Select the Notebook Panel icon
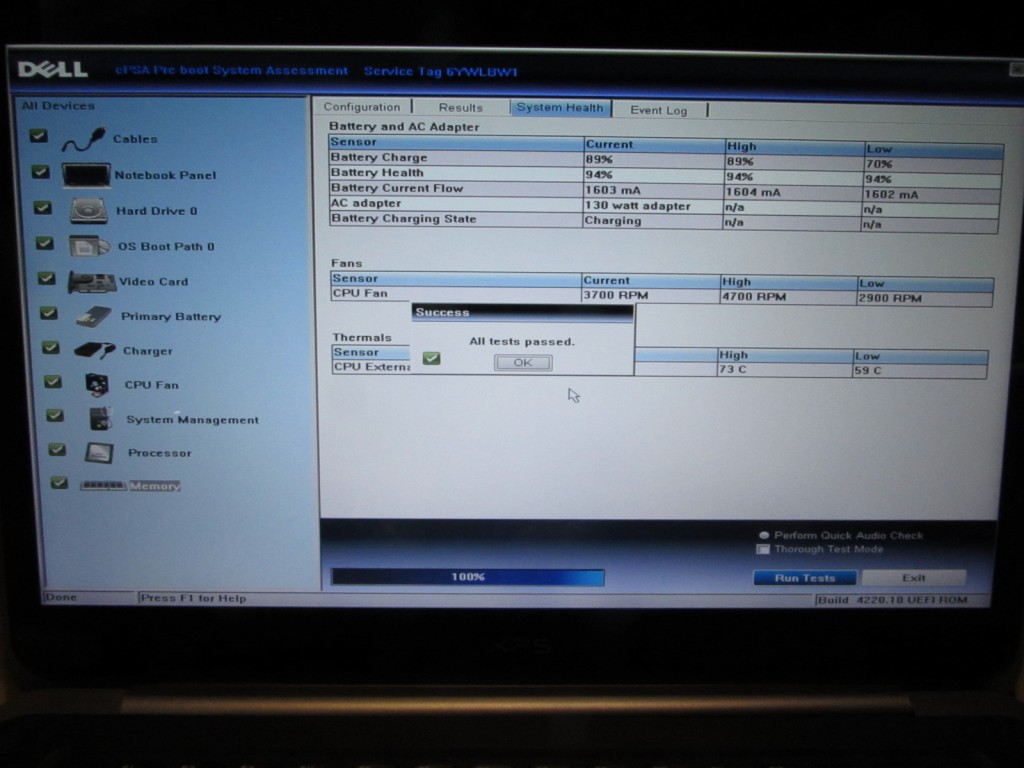The height and width of the screenshot is (768, 1024). tap(86, 175)
